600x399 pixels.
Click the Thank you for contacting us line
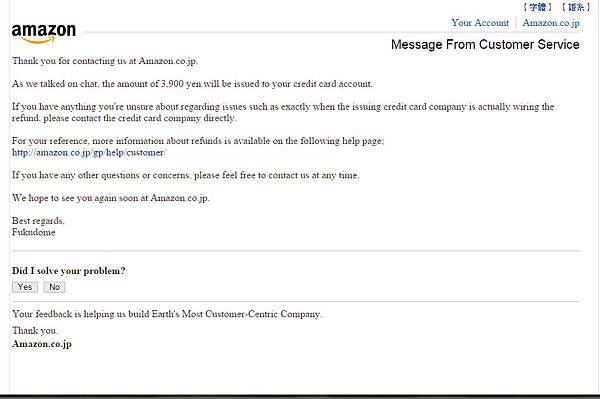tap(105, 61)
